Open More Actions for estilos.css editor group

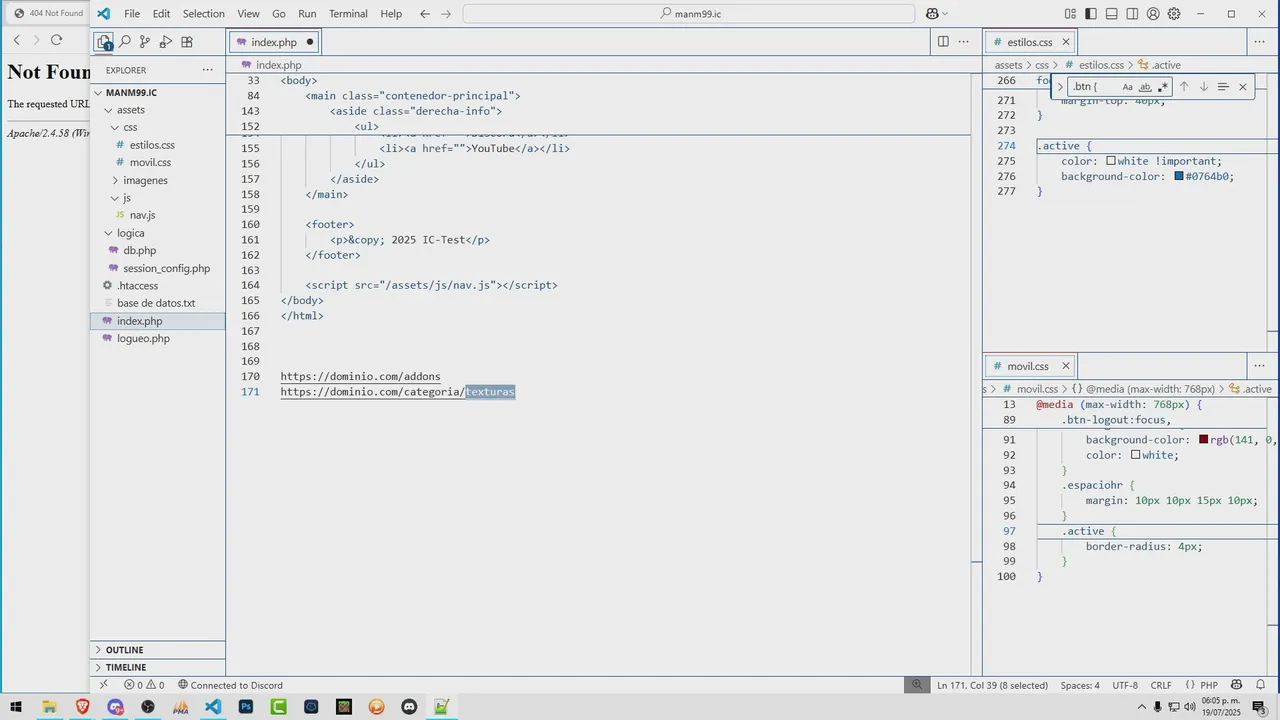click(x=1259, y=42)
